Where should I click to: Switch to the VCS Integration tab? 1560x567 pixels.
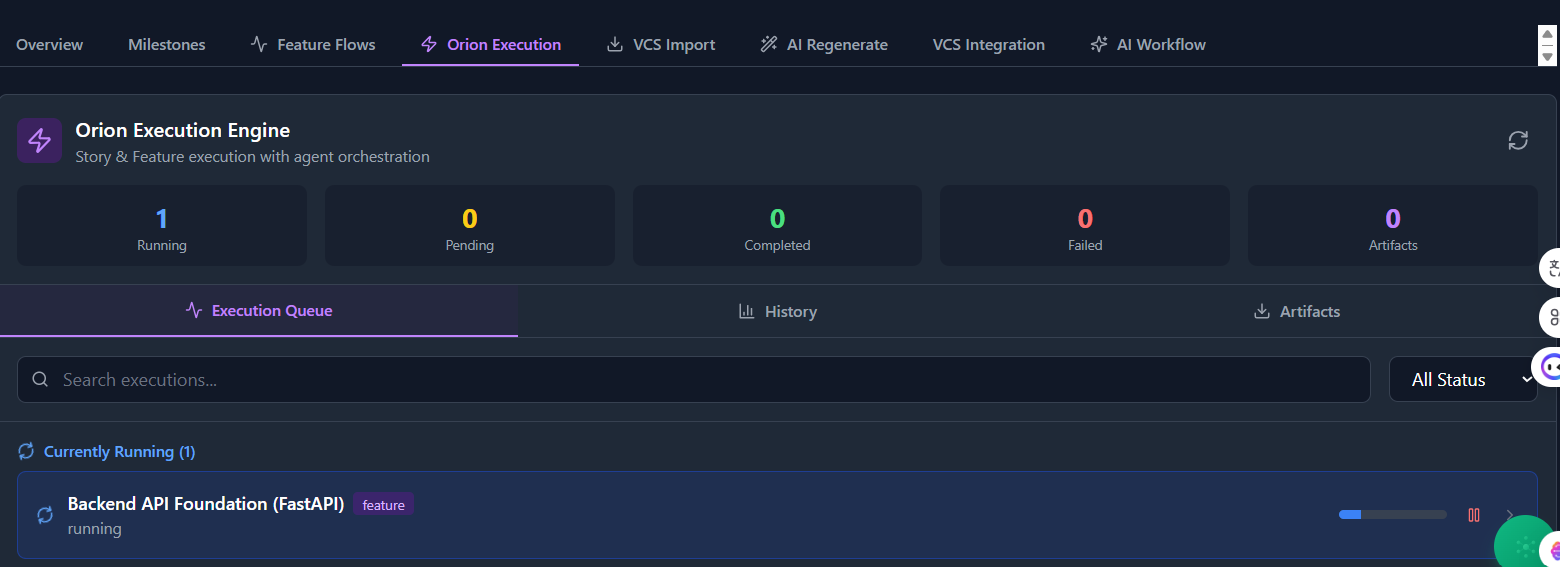[989, 45]
